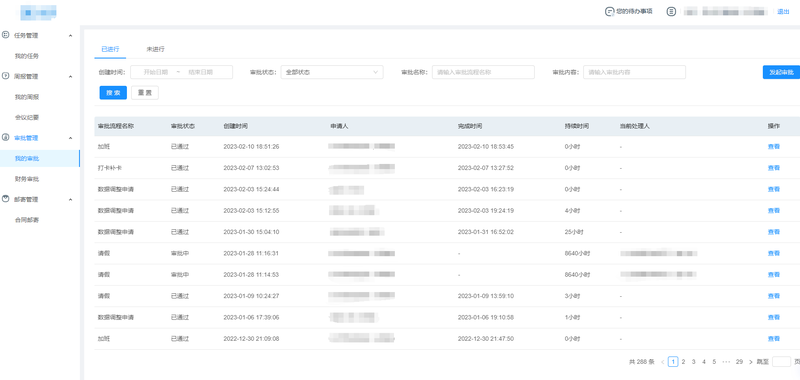Image resolution: width=800 pixels, height=380 pixels.
Task: Click 查看 for 请假 created 2023-01-09
Action: (x=773, y=296)
